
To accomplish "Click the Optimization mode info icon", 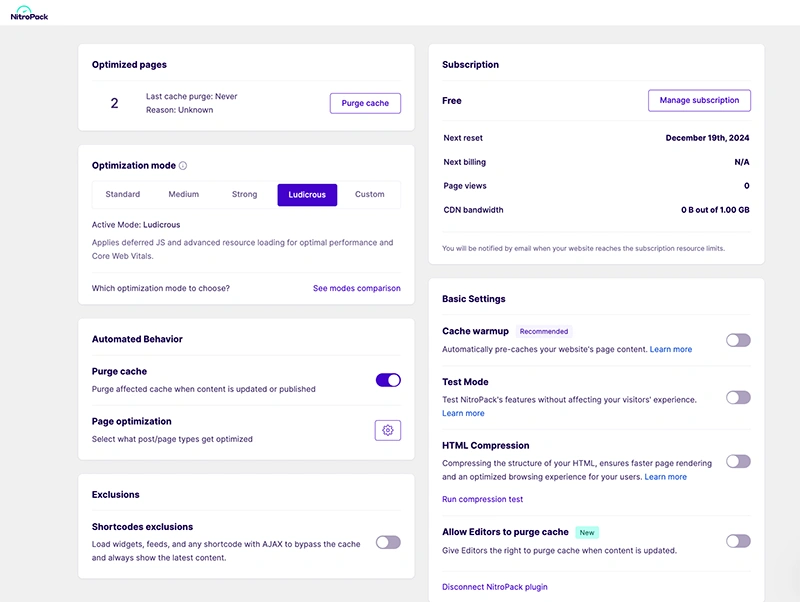I will (x=183, y=166).
